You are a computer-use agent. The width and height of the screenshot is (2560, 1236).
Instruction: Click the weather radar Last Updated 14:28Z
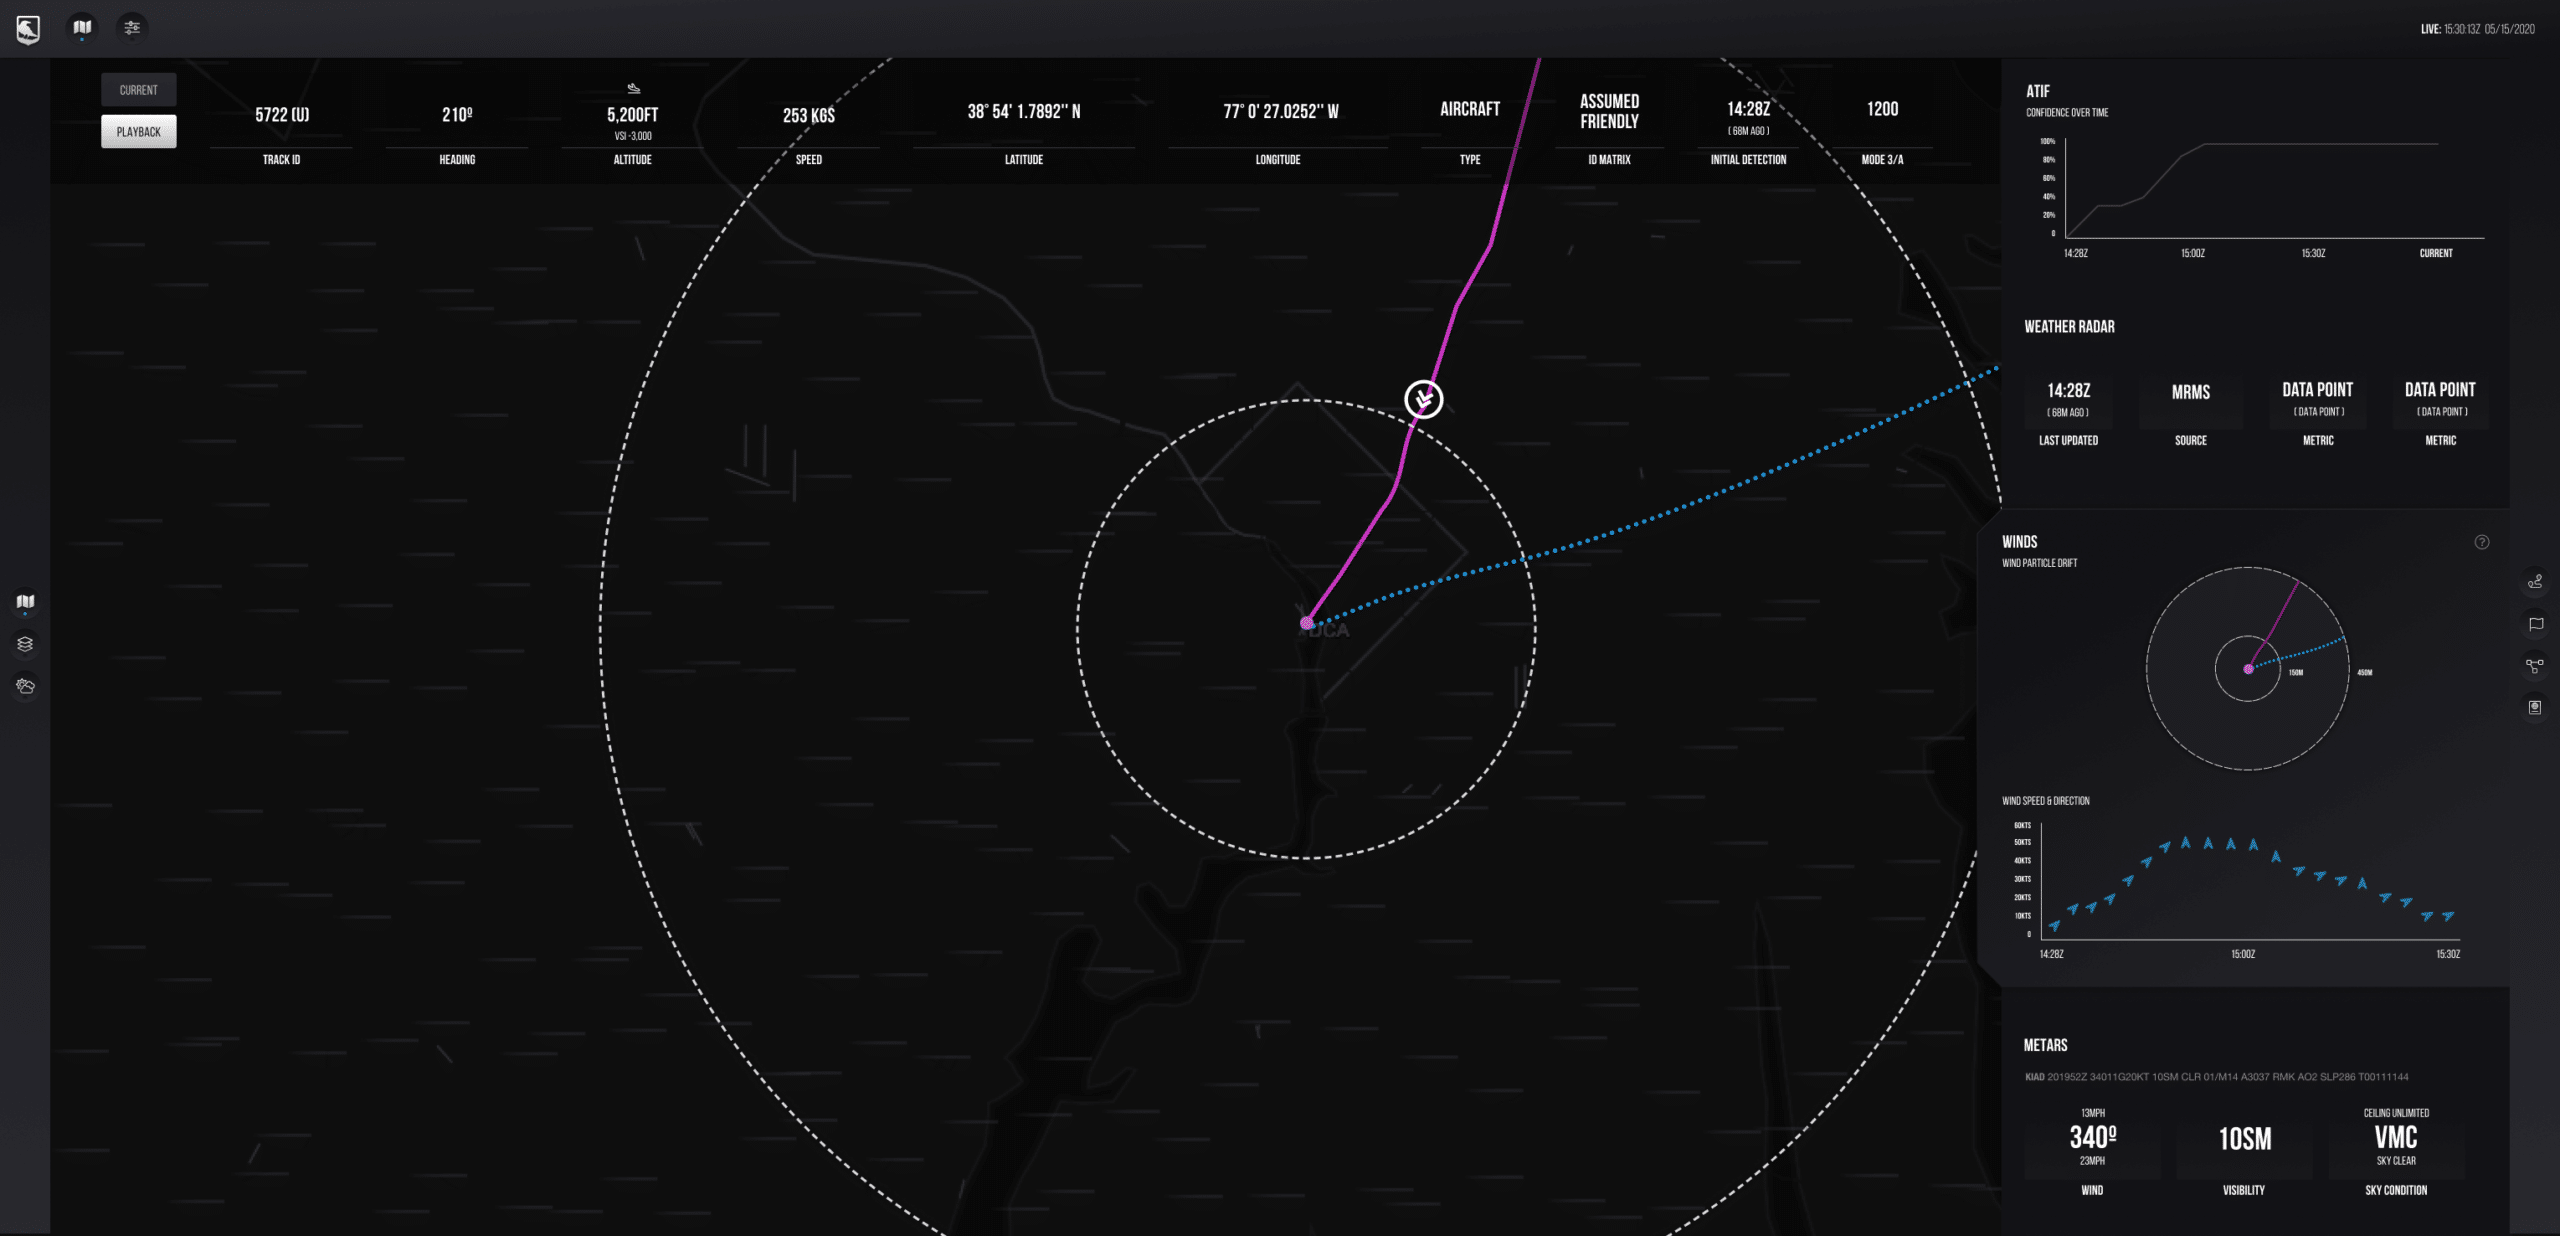pos(2069,391)
